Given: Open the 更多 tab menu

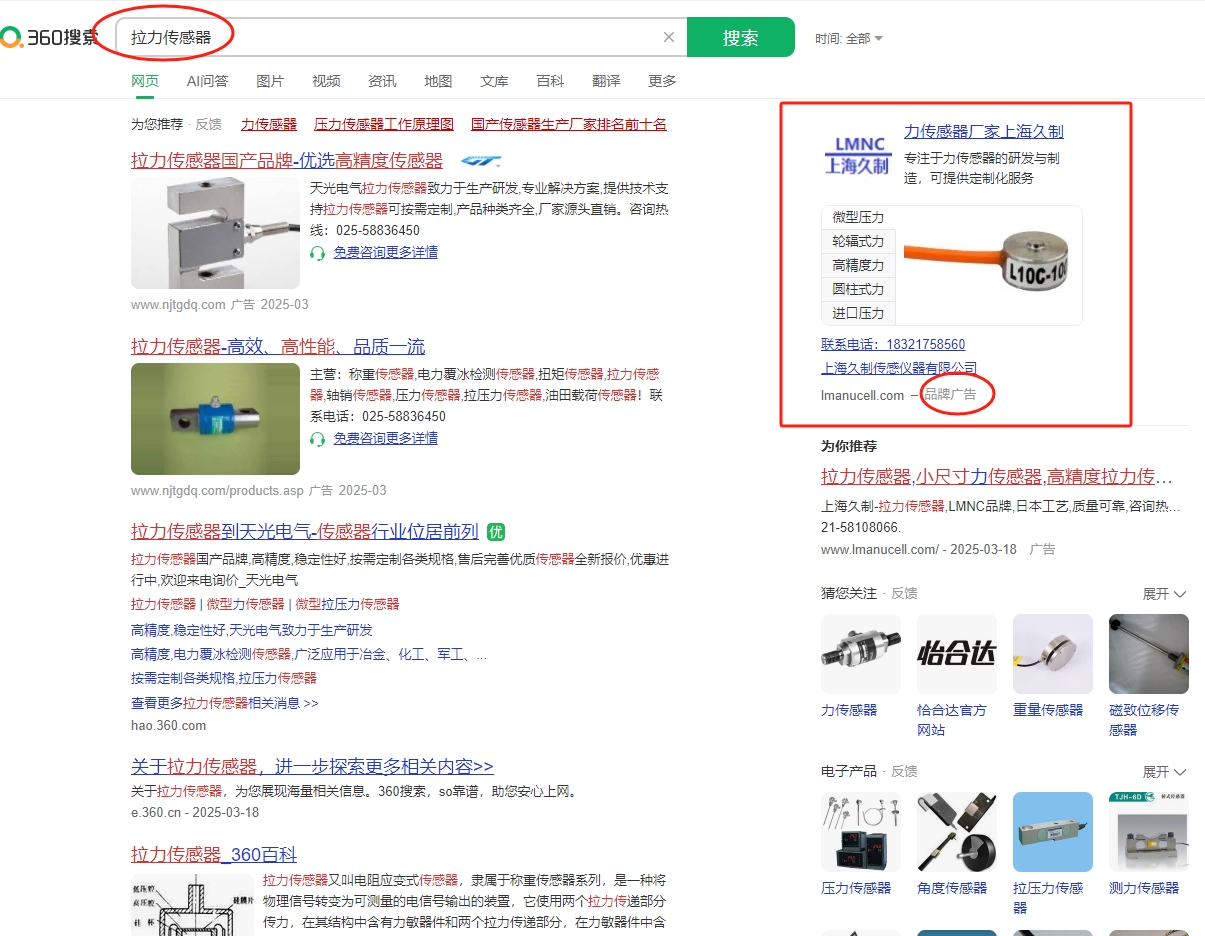Looking at the screenshot, I should [662, 81].
